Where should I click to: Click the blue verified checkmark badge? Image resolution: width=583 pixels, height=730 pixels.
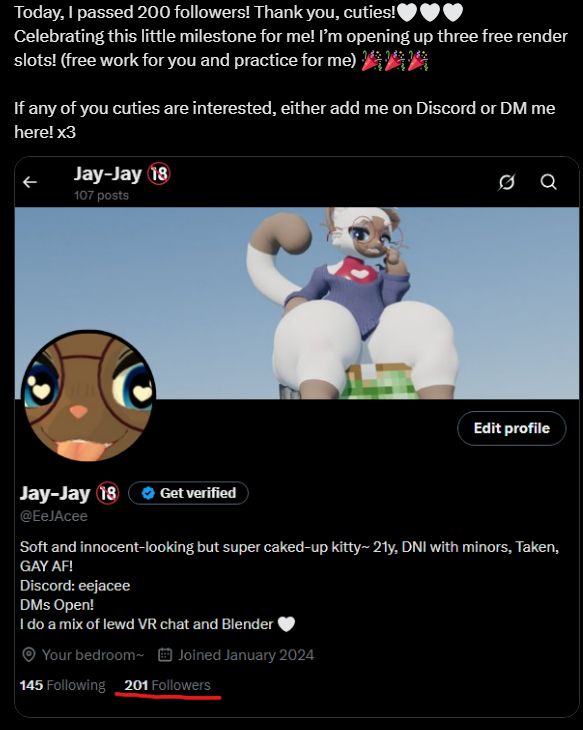(148, 493)
